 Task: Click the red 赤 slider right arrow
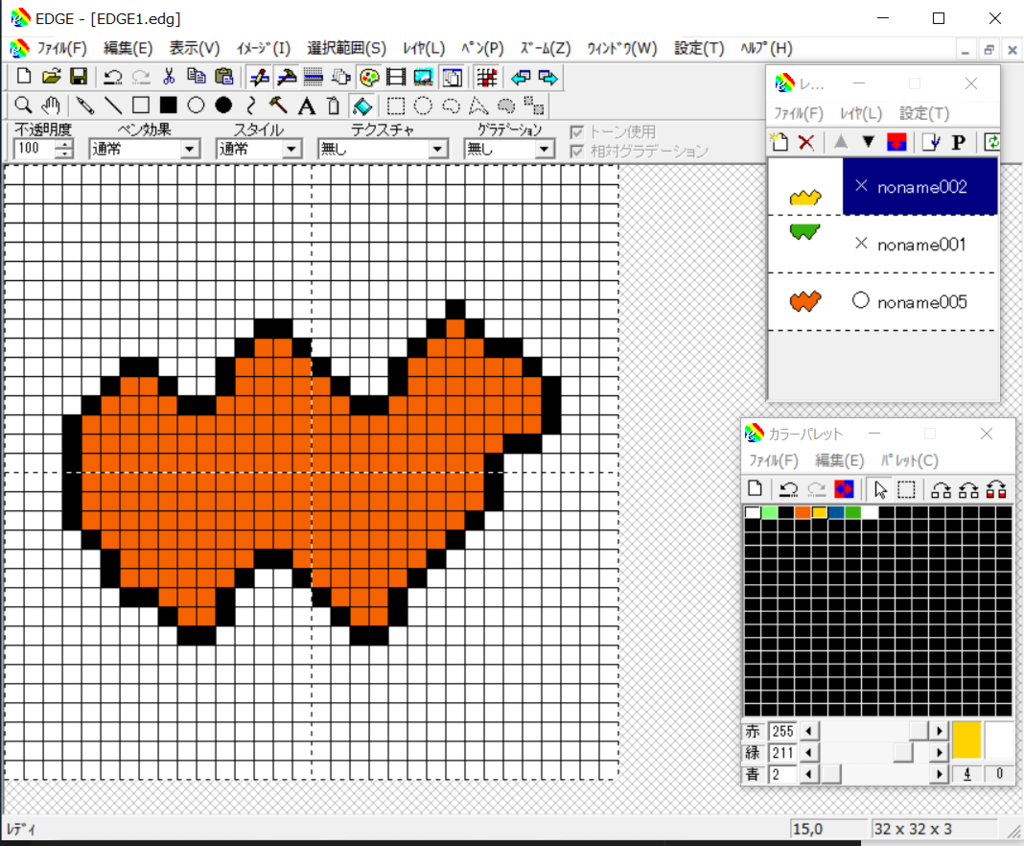pyautogui.click(x=939, y=731)
